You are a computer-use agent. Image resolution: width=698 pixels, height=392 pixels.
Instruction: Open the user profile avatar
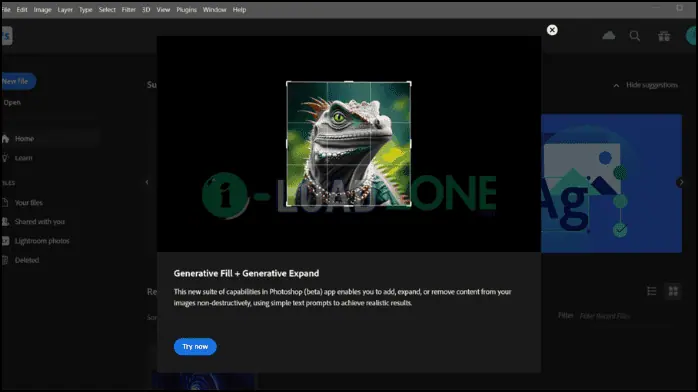point(691,36)
